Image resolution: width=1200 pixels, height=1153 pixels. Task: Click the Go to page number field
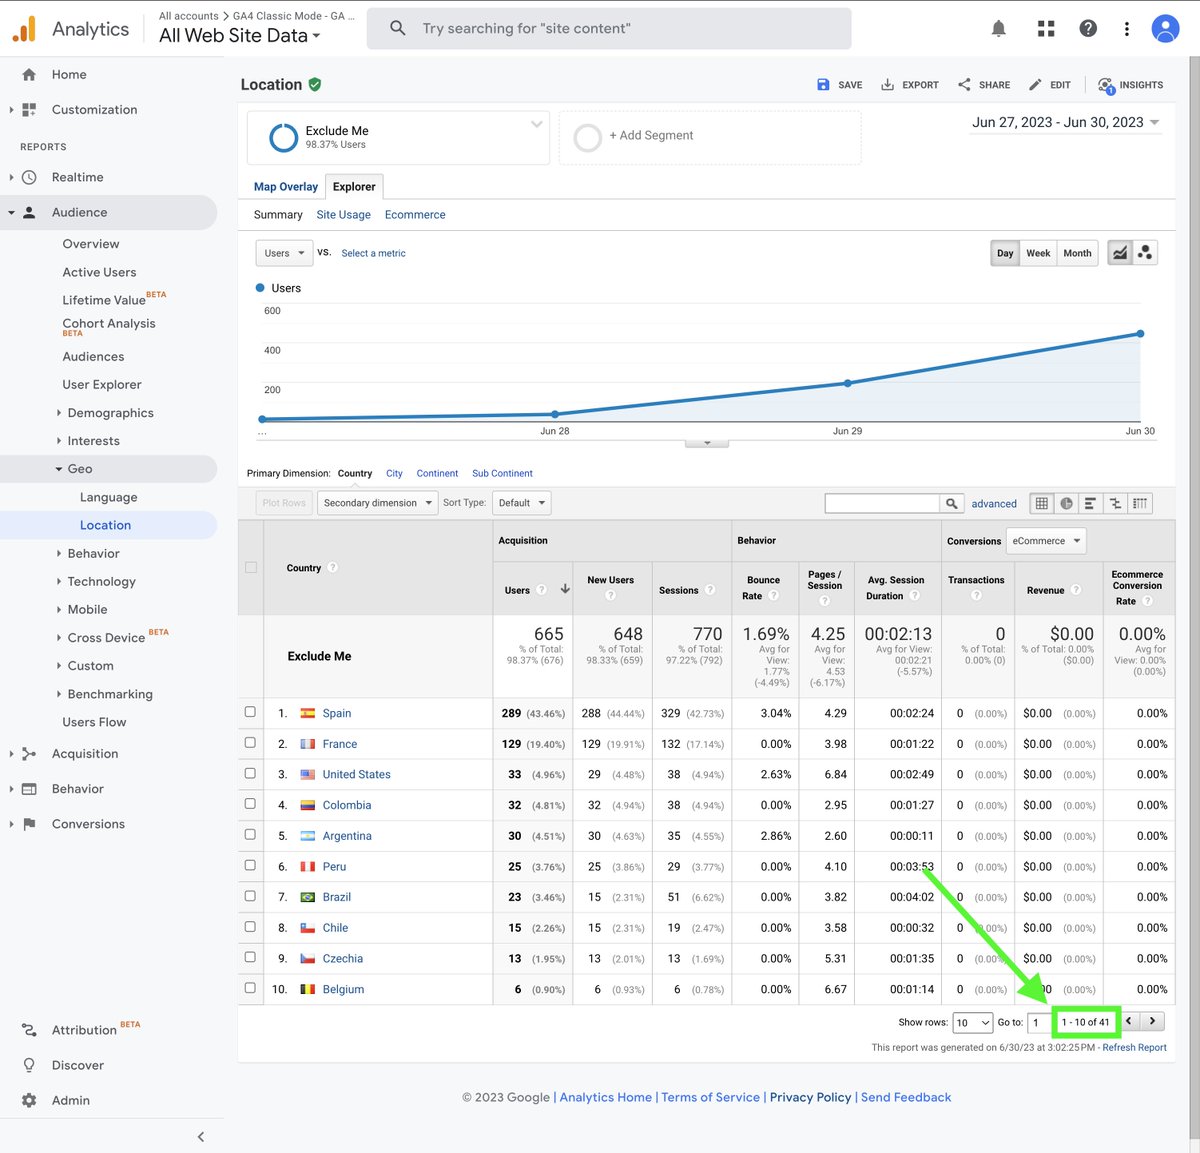pos(1038,1022)
